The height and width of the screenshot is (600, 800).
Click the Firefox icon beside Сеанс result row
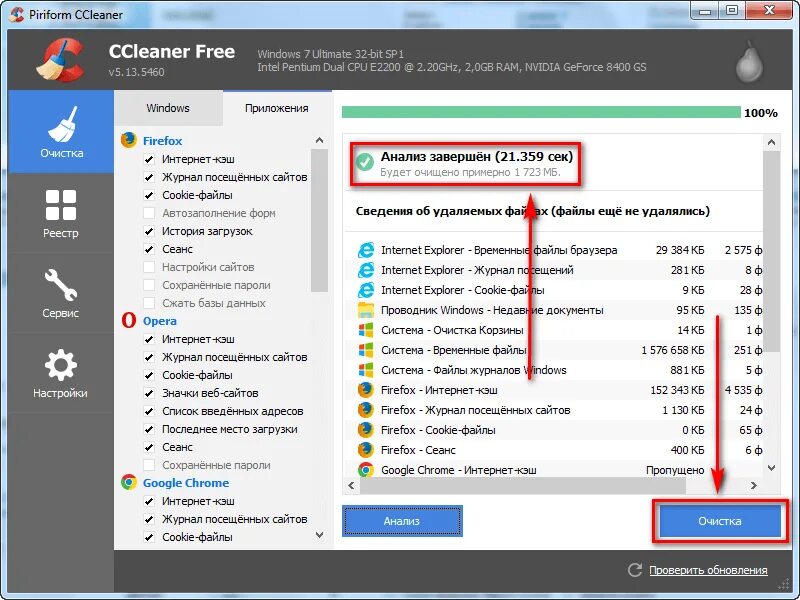point(365,449)
